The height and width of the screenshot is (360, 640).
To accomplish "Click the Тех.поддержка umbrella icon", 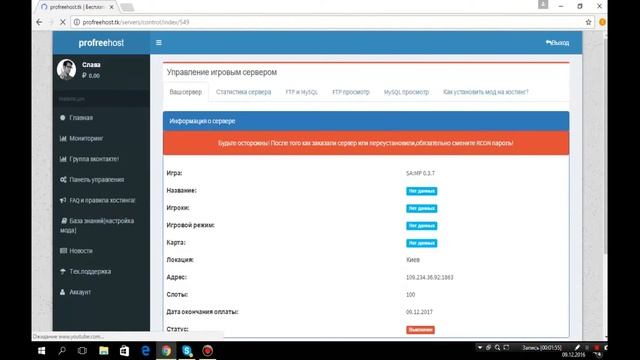I will click(x=63, y=271).
